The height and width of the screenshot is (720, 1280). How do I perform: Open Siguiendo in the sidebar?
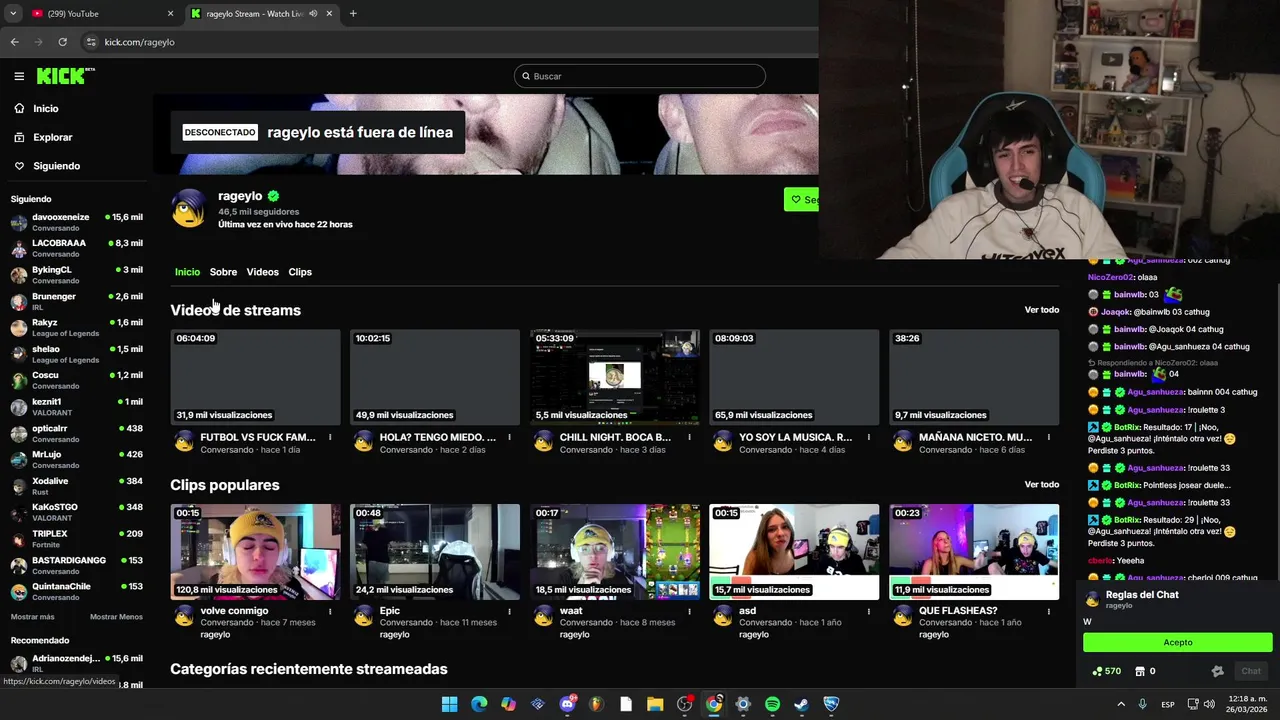(56, 166)
